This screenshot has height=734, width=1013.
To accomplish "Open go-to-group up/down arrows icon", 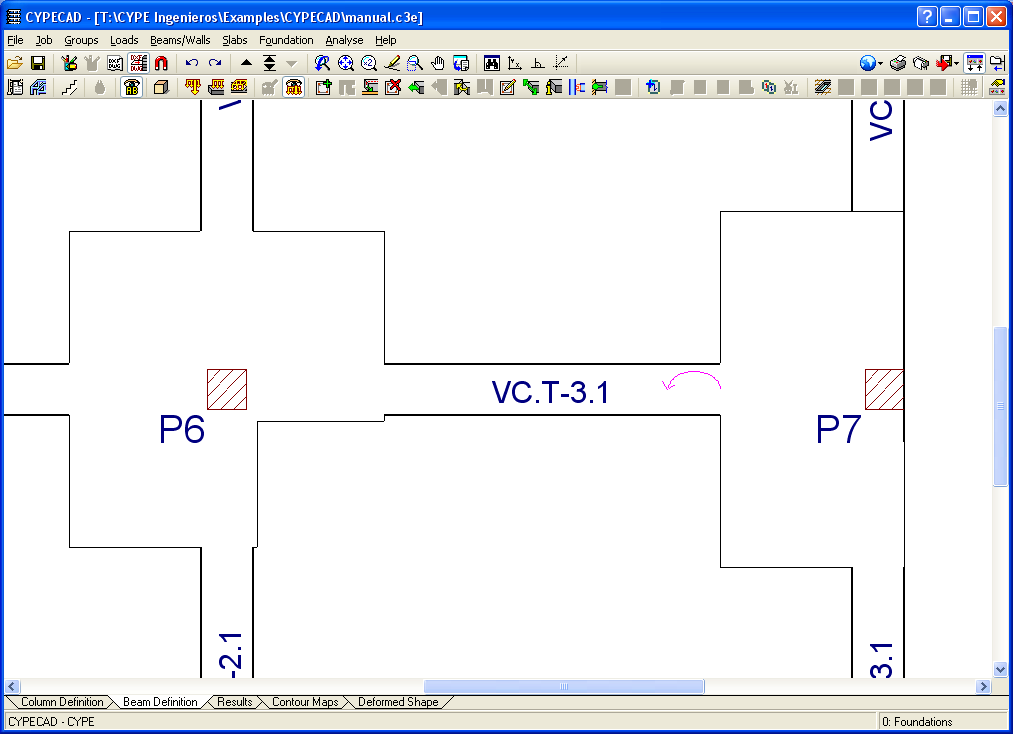I will click(x=269, y=63).
